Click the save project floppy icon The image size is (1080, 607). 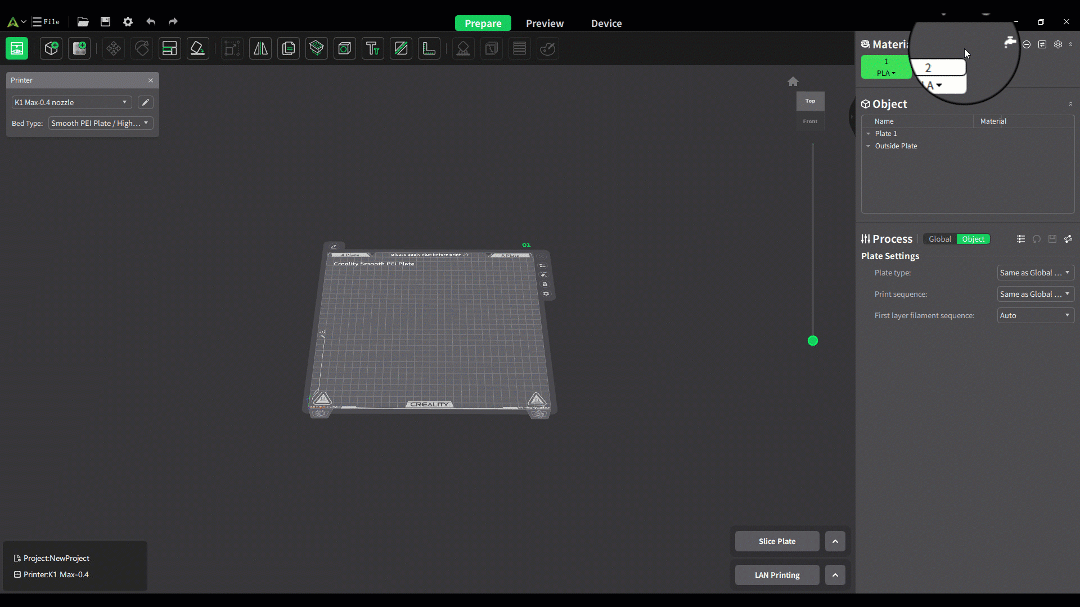105,22
